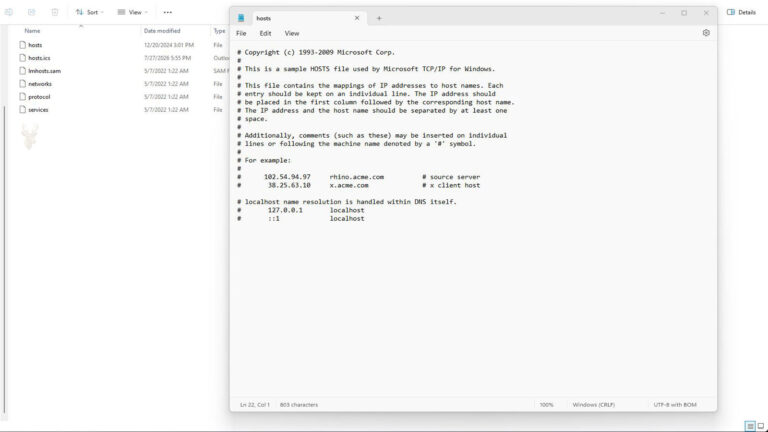This screenshot has width=768, height=432.
Task: Click the UTF-8 with BOM encoding indicator
Action: (x=675, y=405)
